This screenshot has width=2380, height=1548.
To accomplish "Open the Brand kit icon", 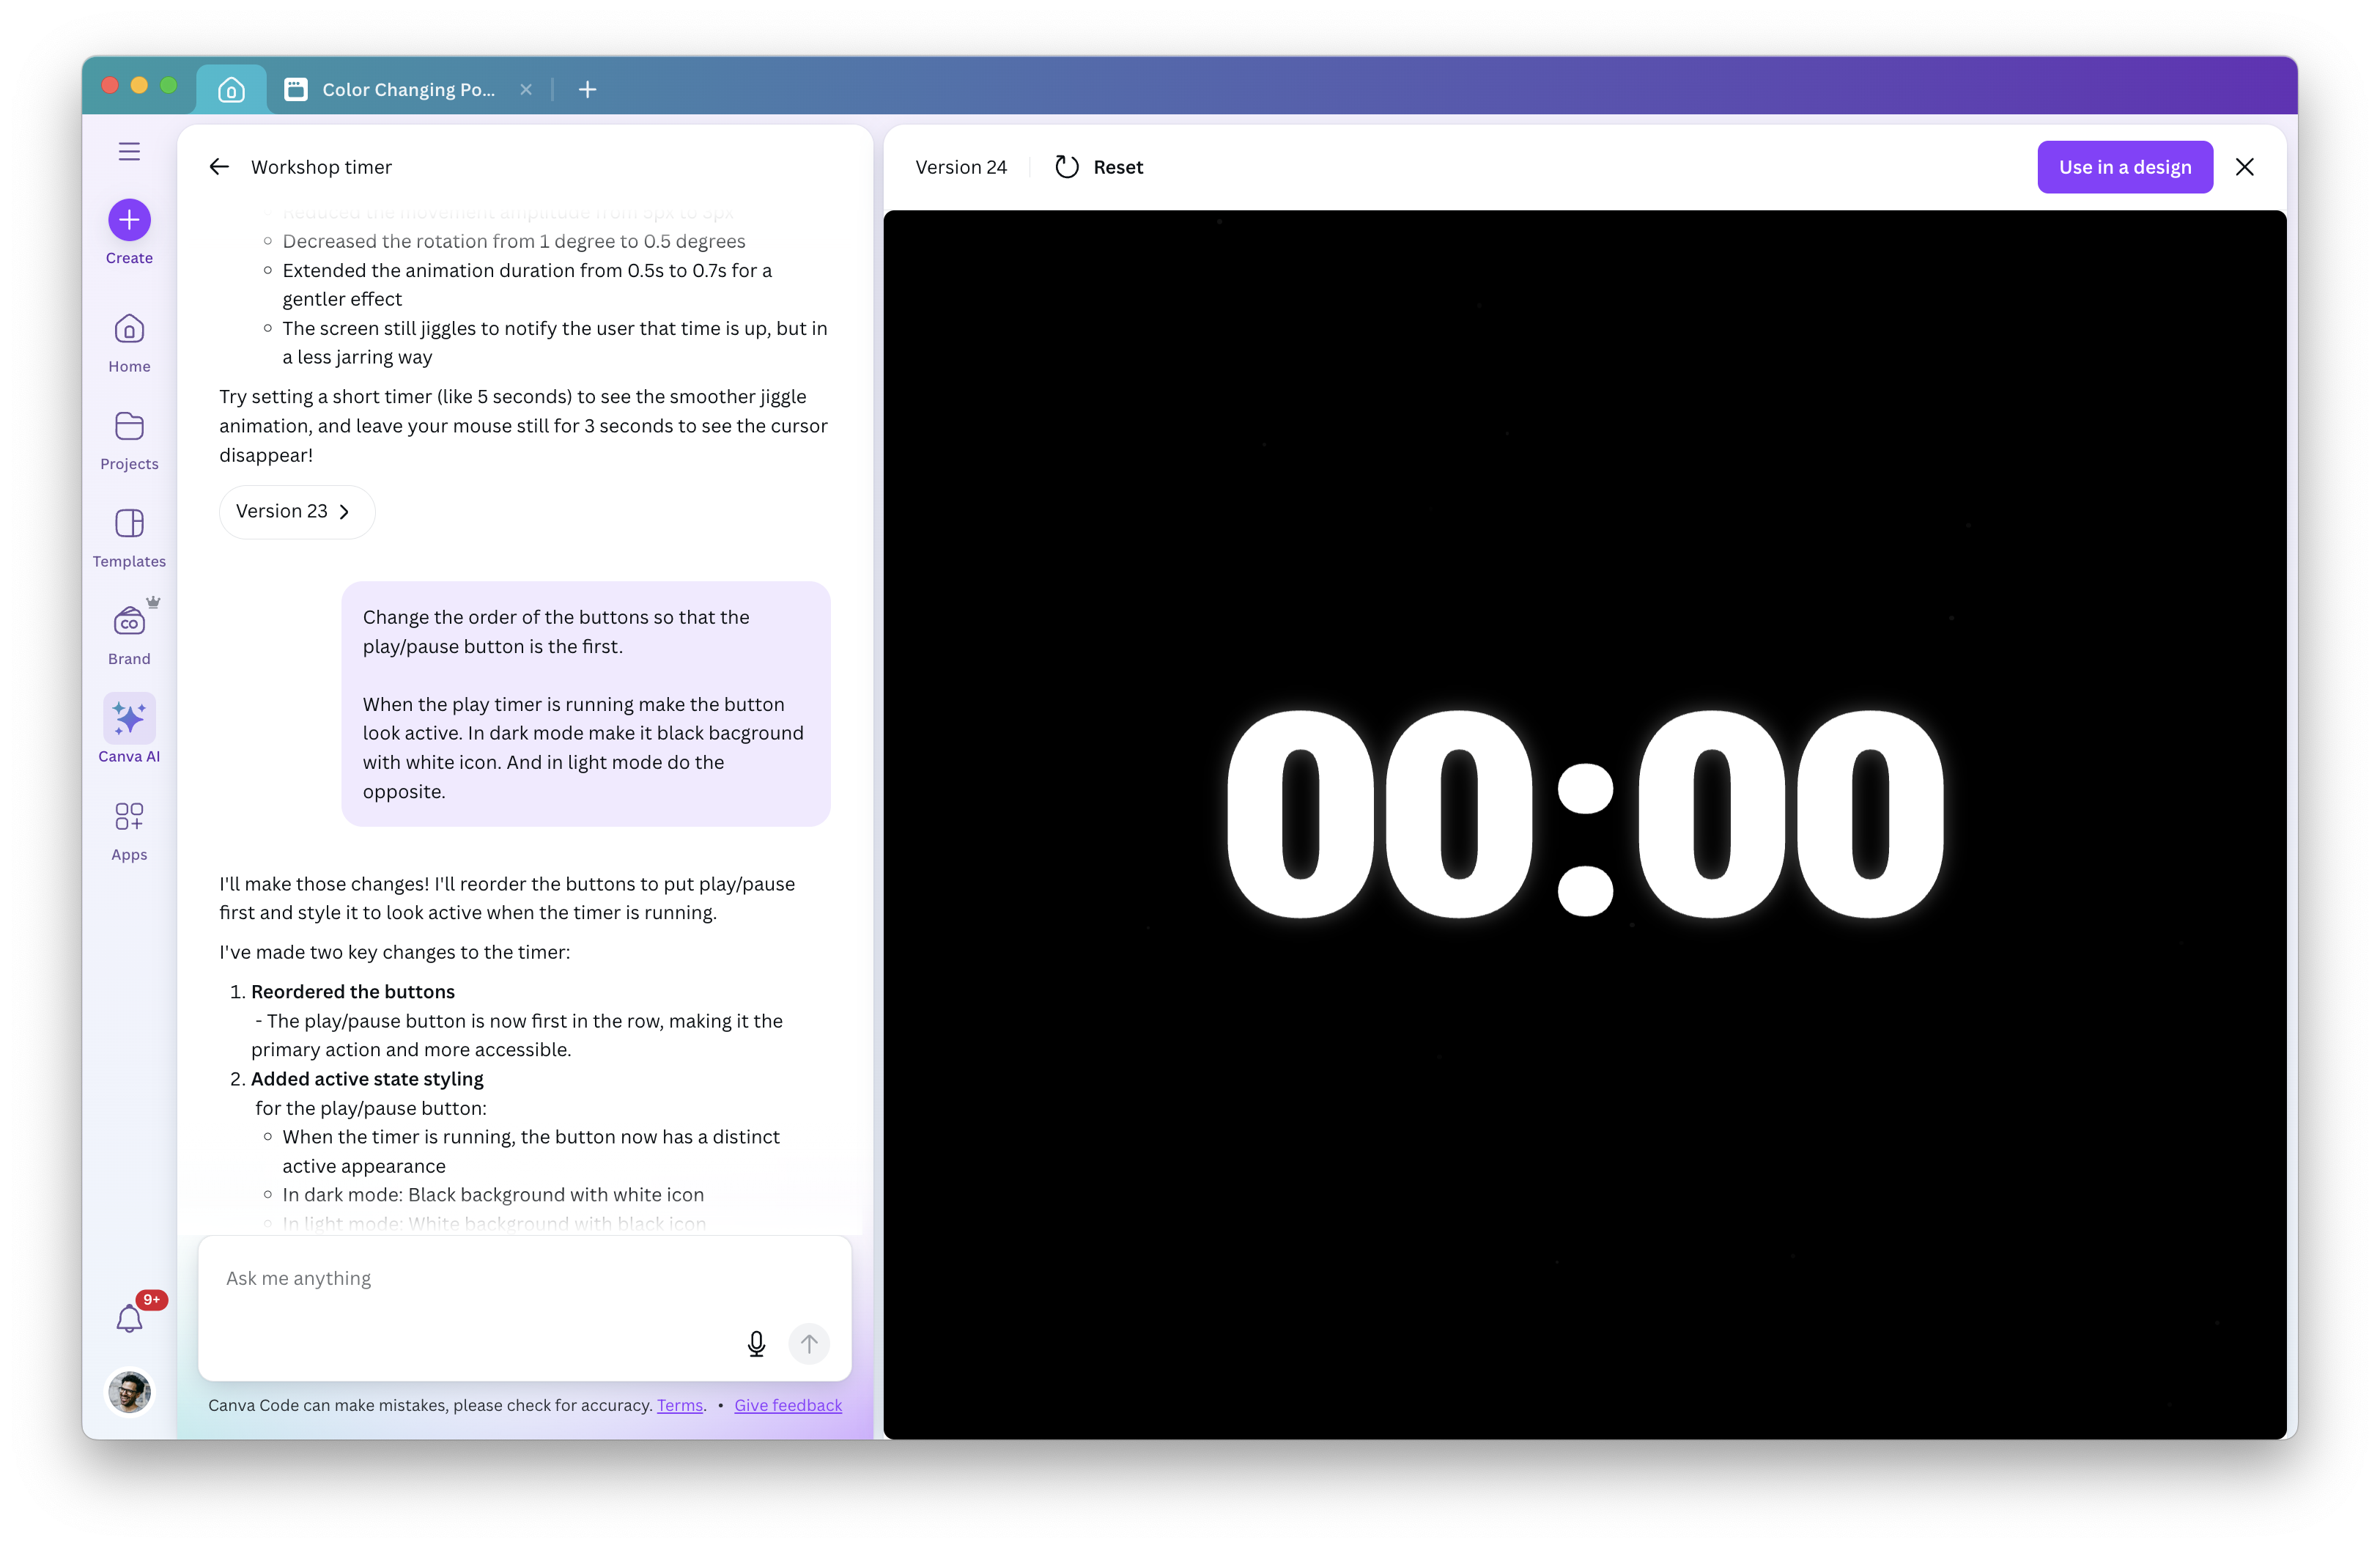I will [129, 622].
